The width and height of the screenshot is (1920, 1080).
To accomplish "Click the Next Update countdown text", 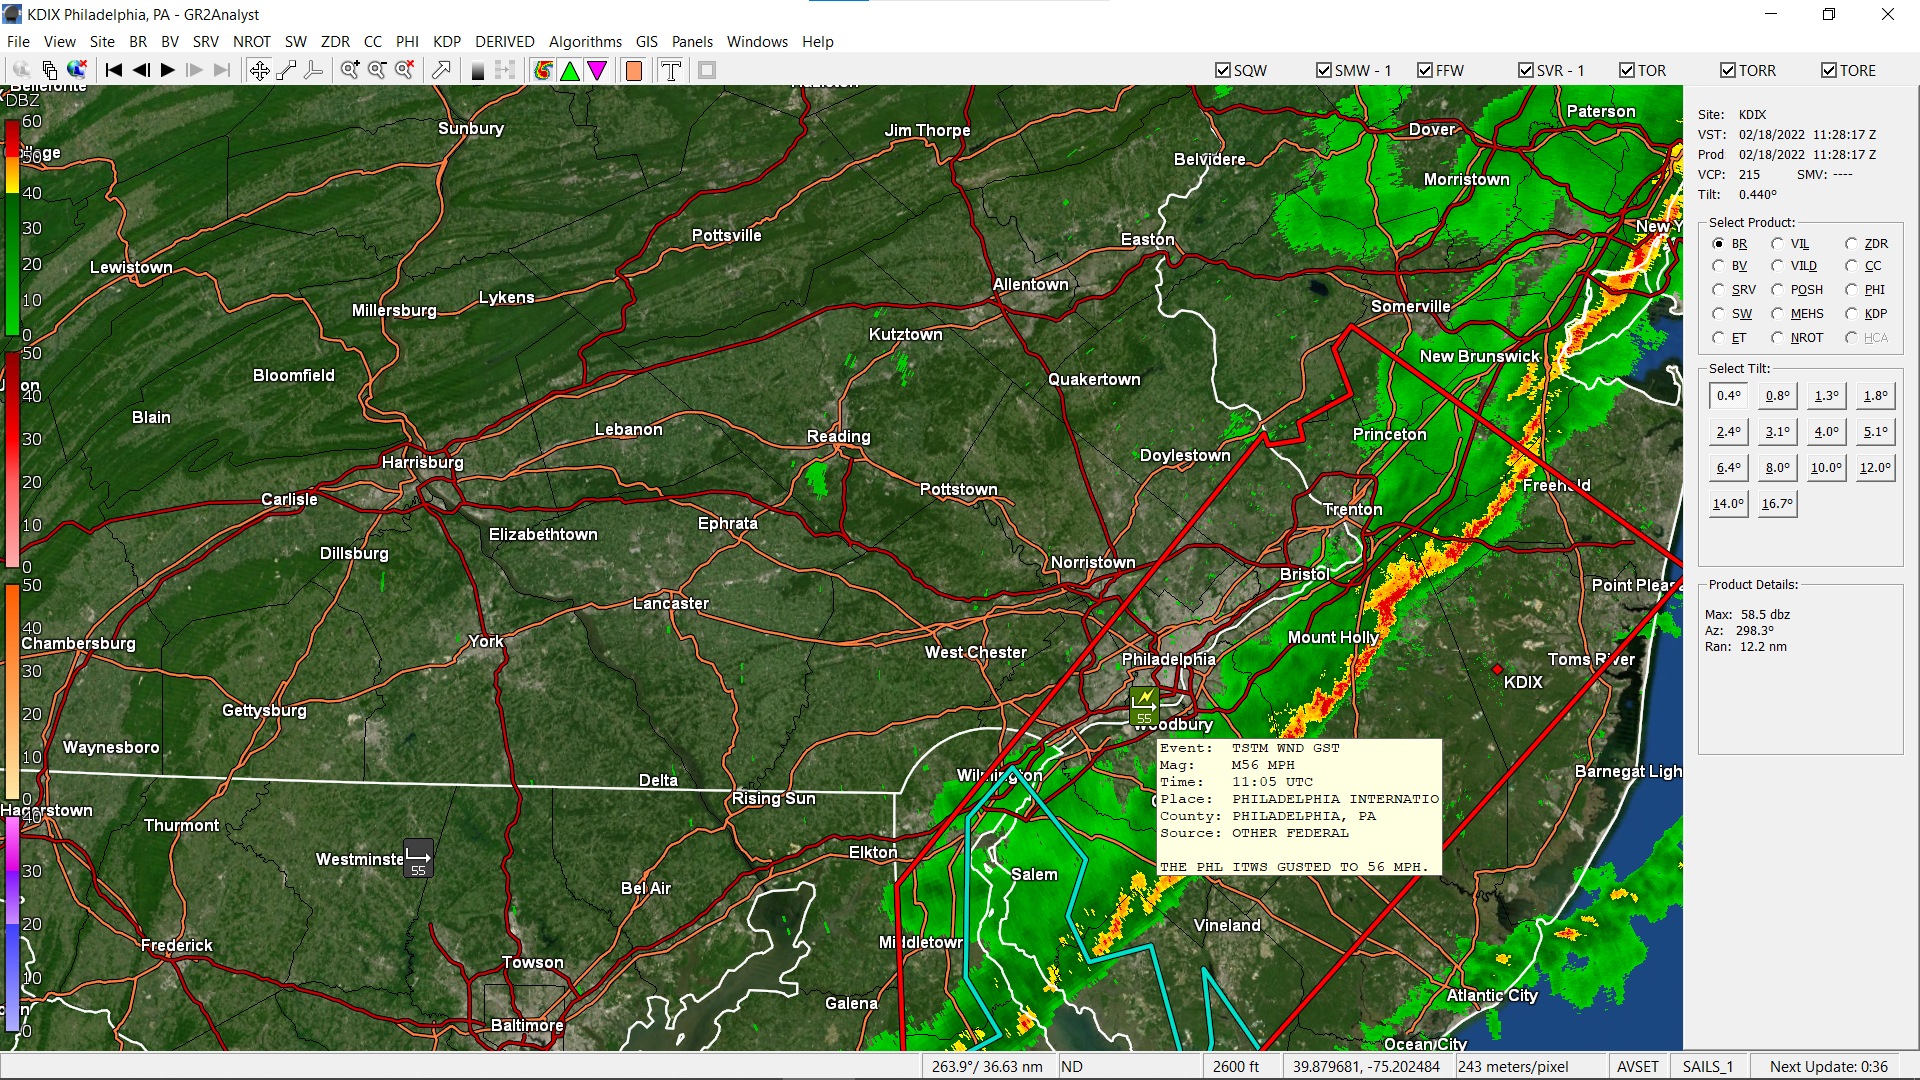I will (x=1829, y=1066).
